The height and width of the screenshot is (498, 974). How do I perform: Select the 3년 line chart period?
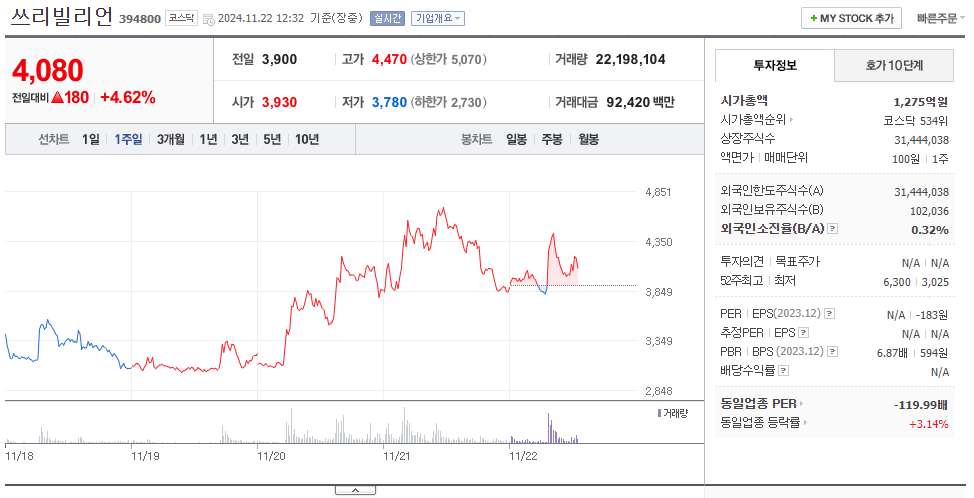[240, 139]
